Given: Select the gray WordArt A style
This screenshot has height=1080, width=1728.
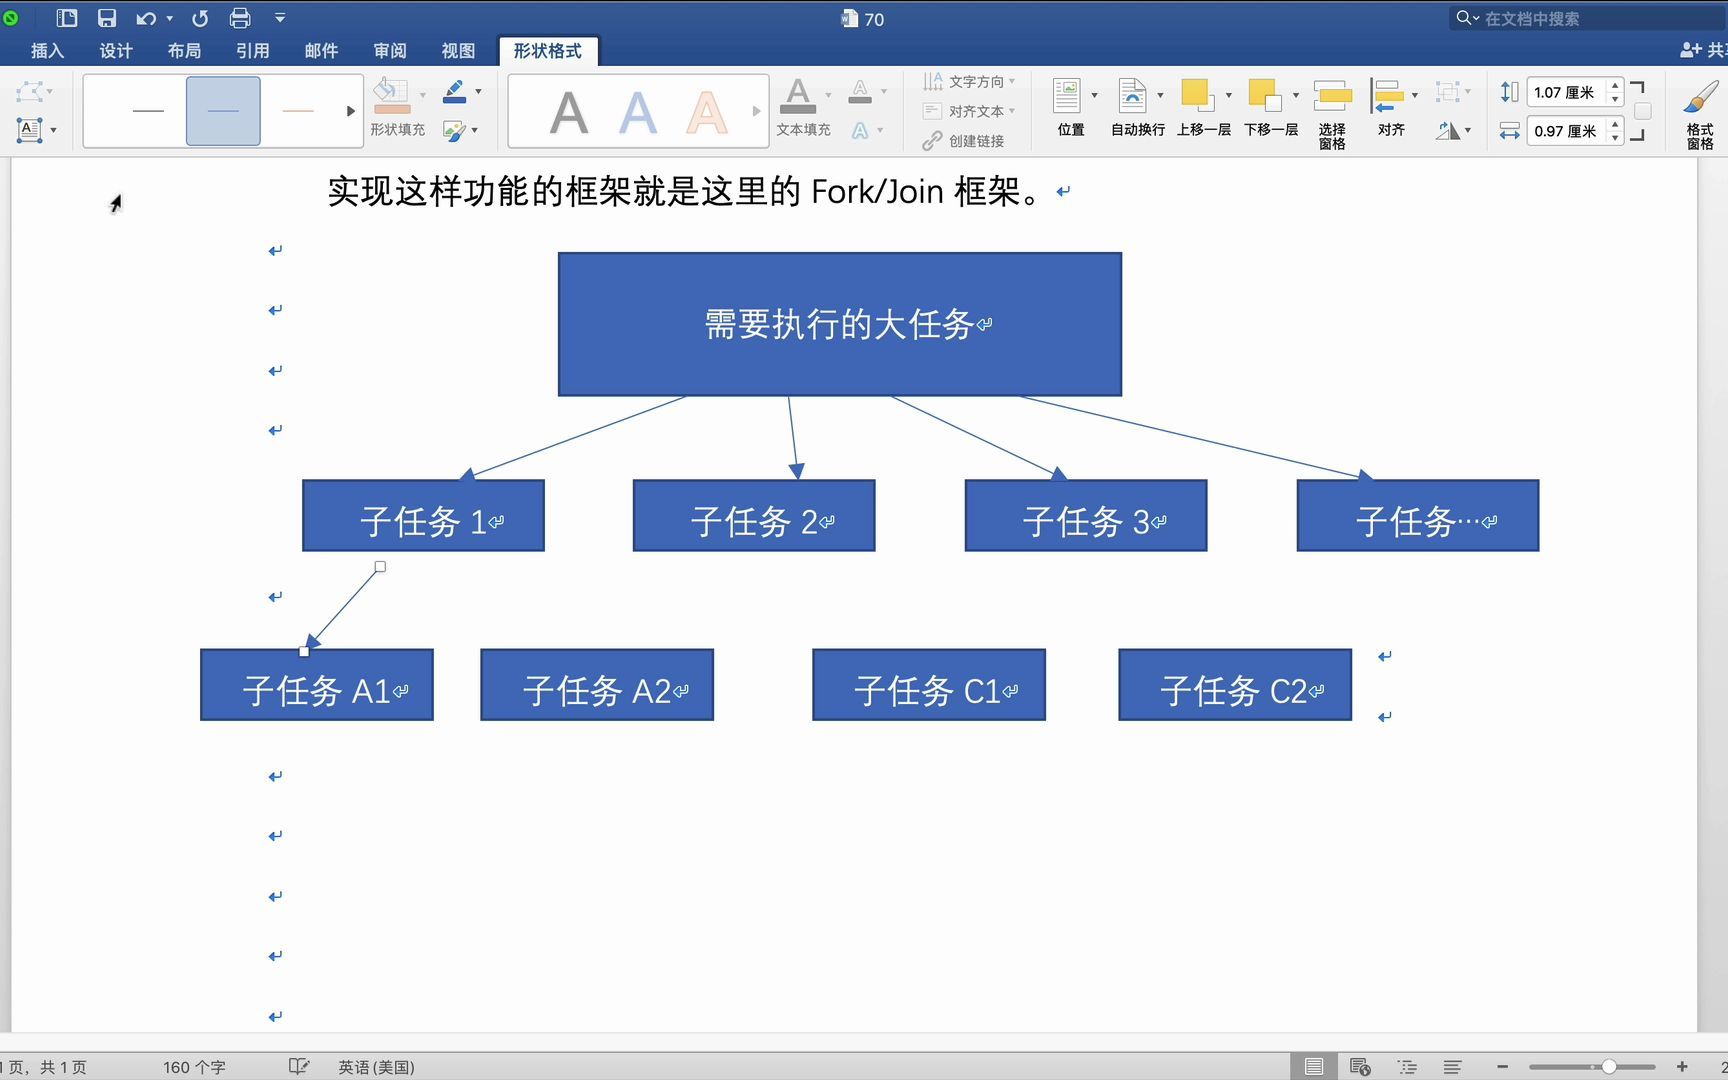Looking at the screenshot, I should pyautogui.click(x=569, y=112).
